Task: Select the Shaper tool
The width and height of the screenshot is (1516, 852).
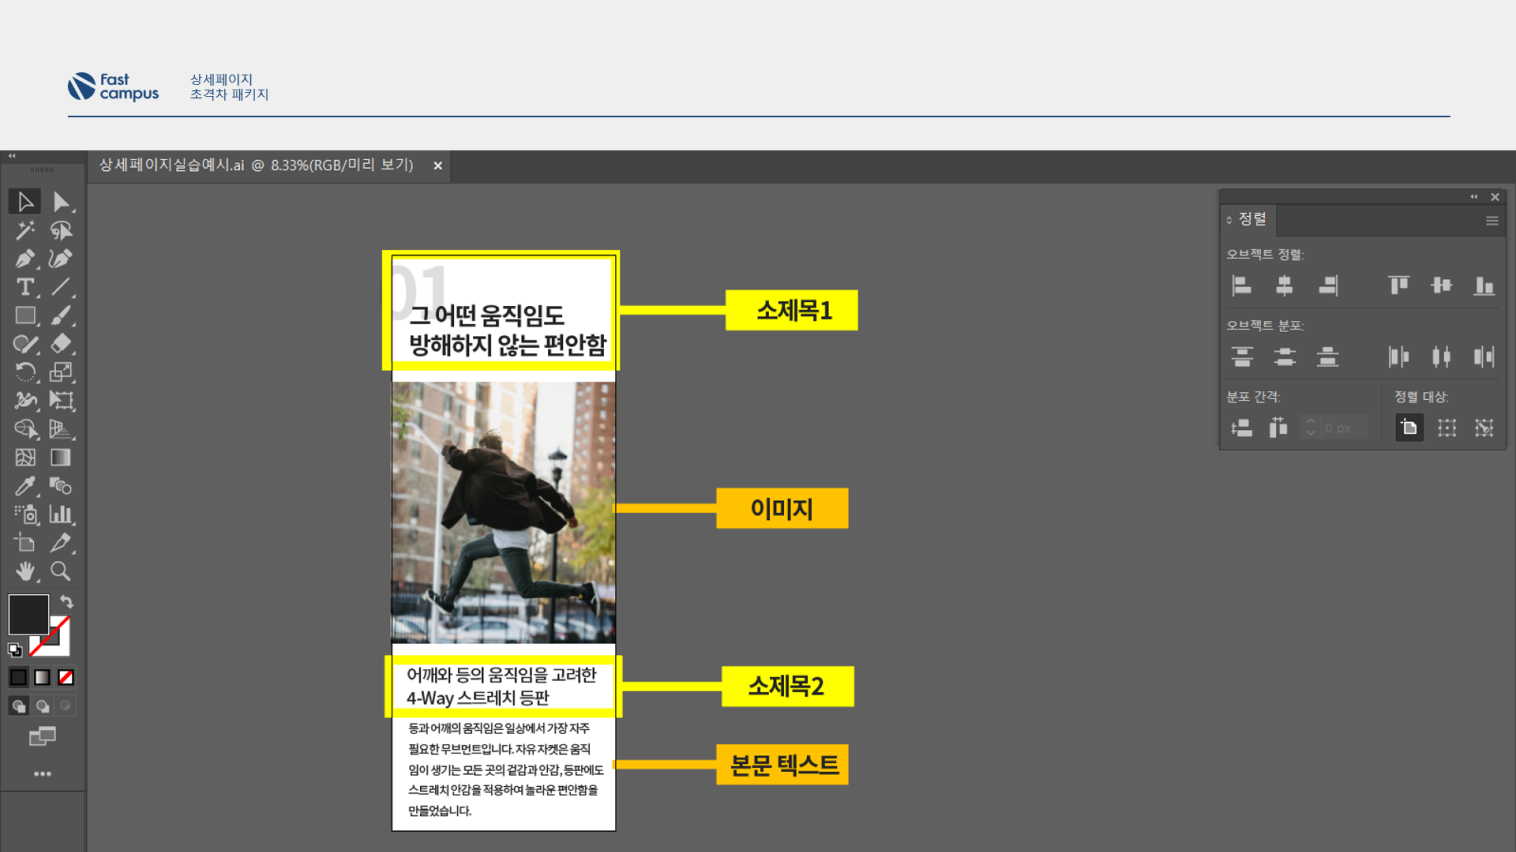Action: (x=25, y=344)
